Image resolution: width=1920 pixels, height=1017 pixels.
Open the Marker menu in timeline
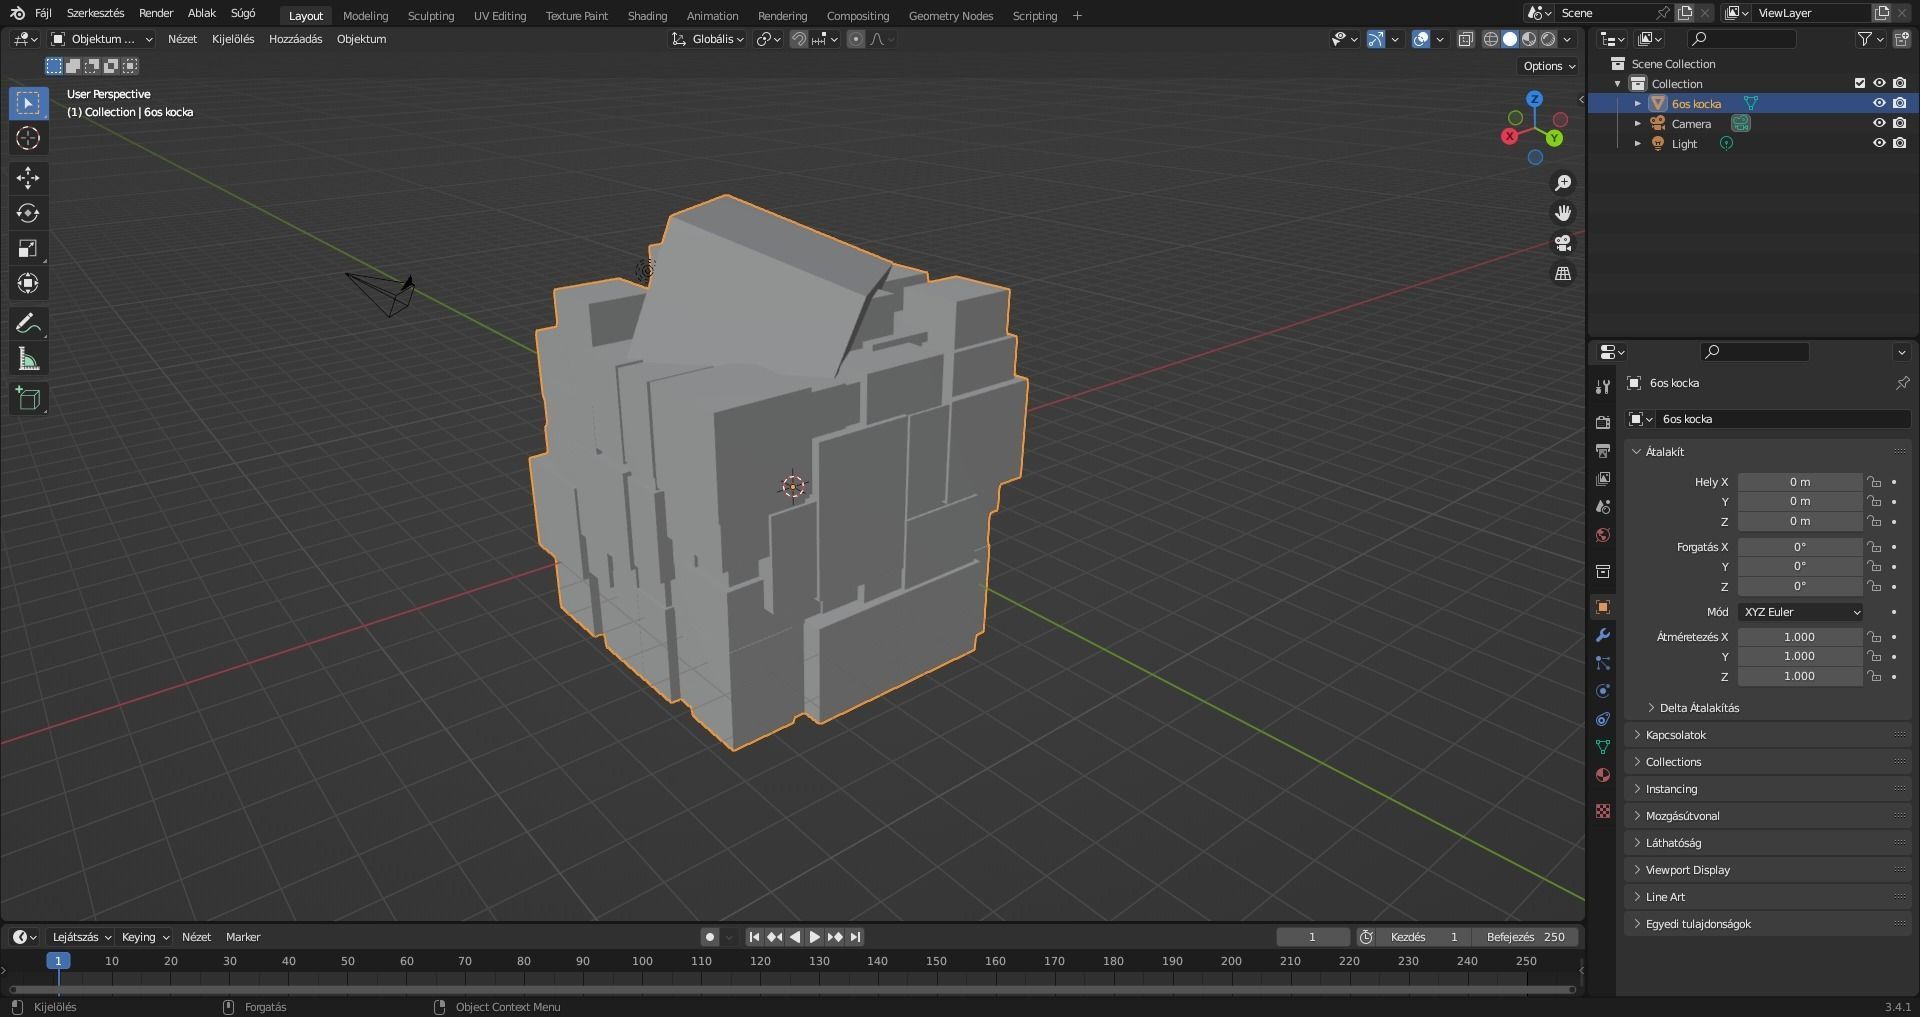[x=243, y=937]
